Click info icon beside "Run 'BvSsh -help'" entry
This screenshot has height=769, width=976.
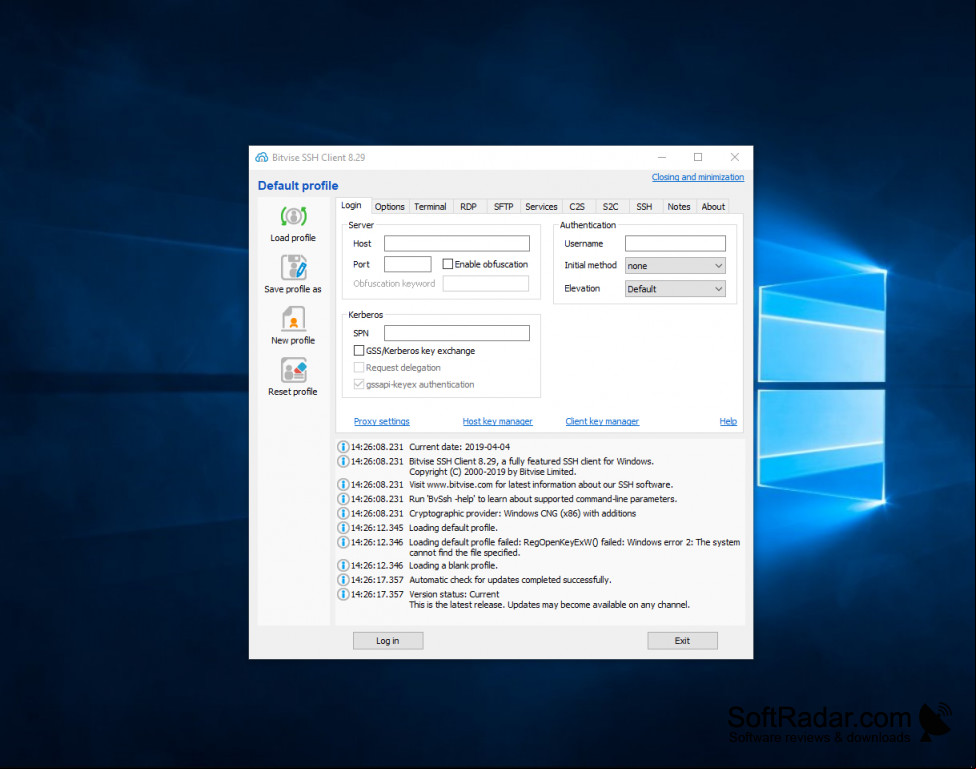click(343, 499)
